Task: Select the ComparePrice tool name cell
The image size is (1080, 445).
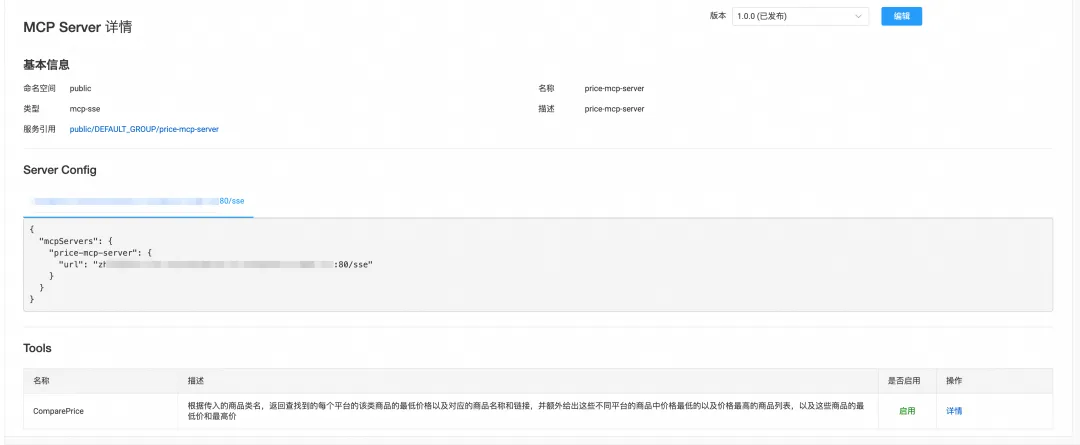Action: click(101, 411)
